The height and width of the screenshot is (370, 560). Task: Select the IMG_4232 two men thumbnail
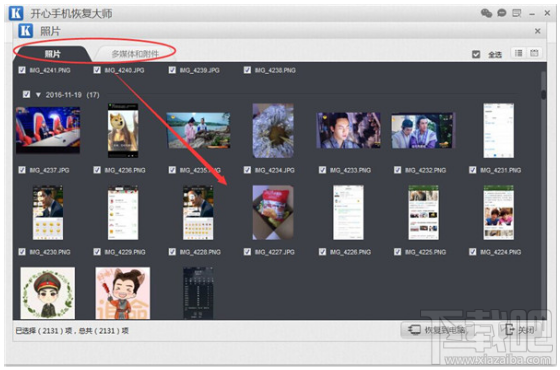point(423,131)
